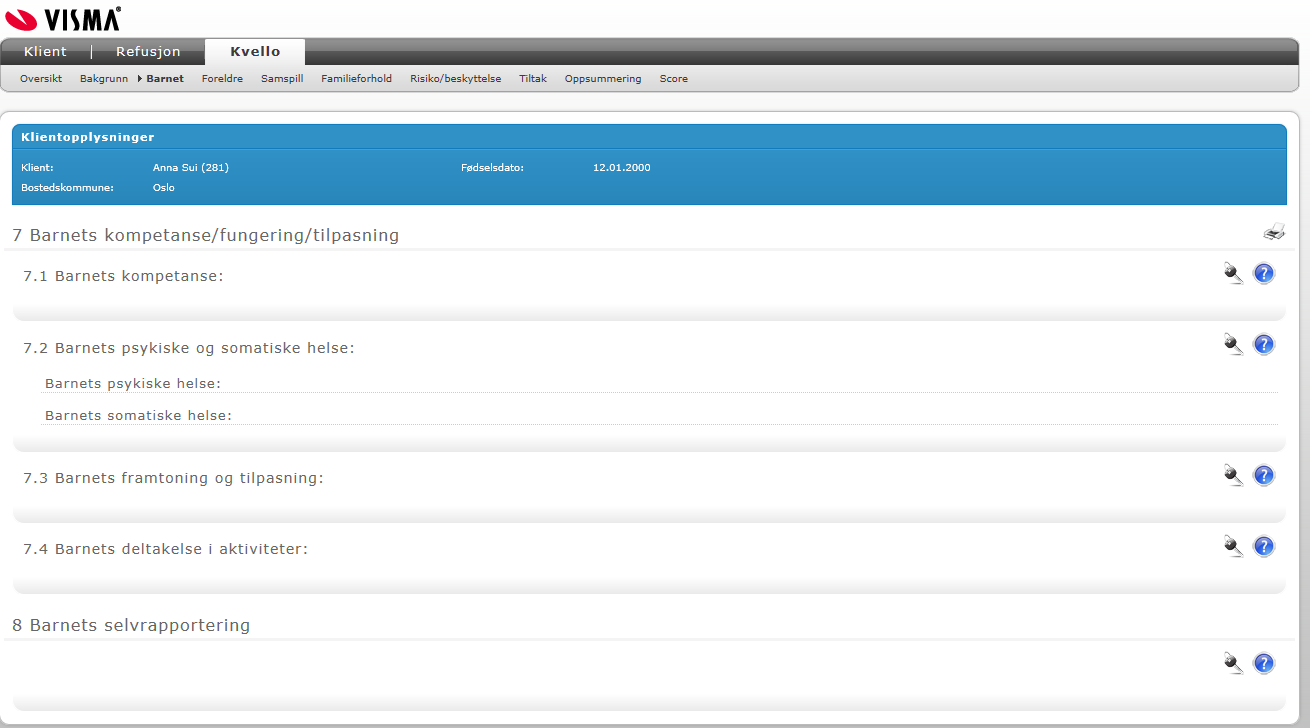Click the birth date 12.01.2000

click(622, 167)
